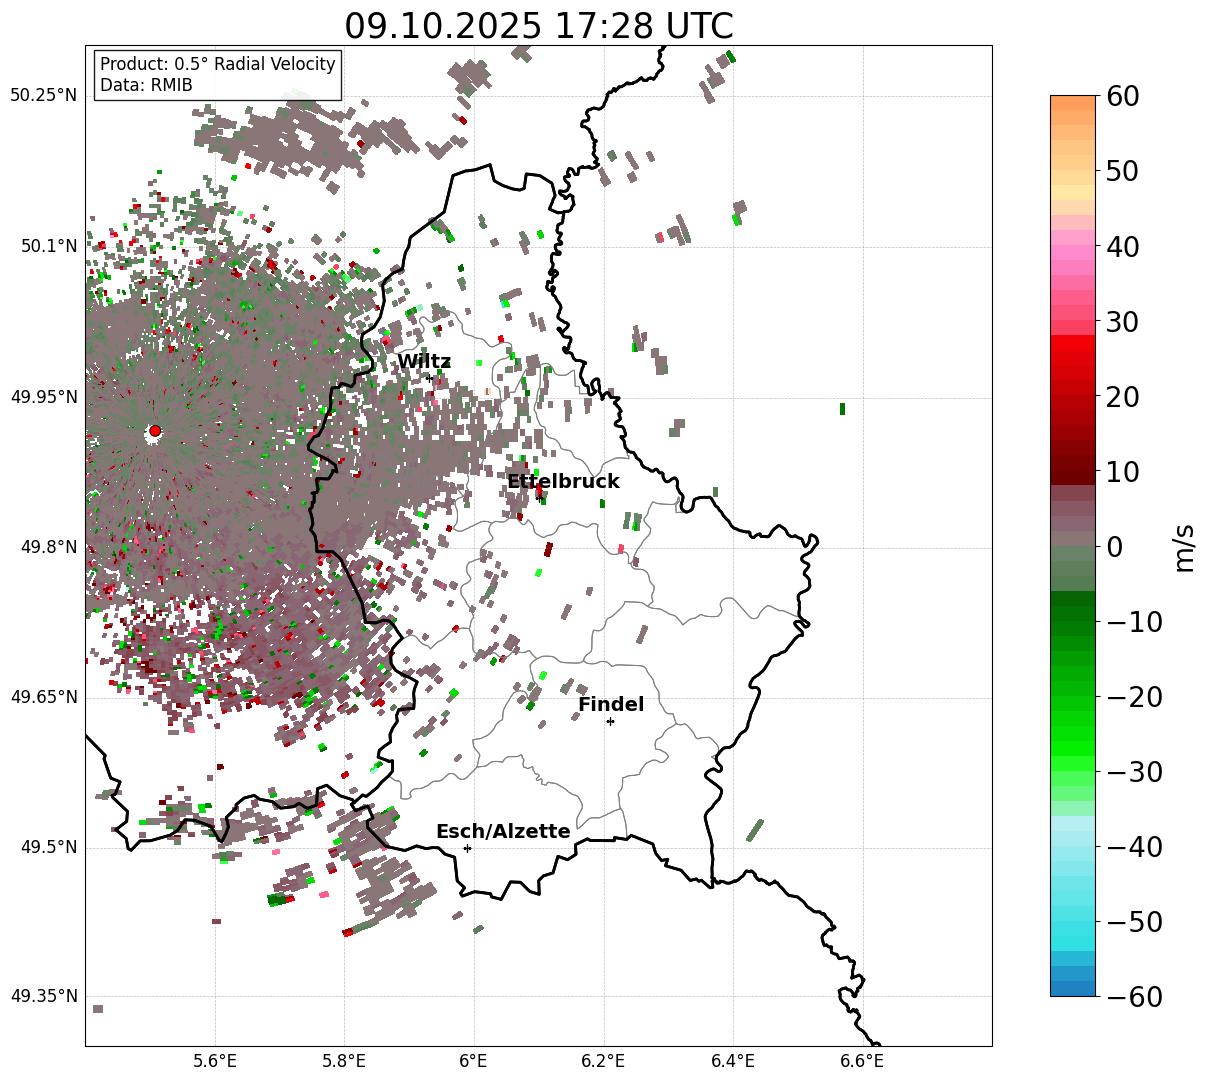The image size is (1207, 1081).
Task: Click the −30 colorbar tick label
Action: (x=1134, y=772)
